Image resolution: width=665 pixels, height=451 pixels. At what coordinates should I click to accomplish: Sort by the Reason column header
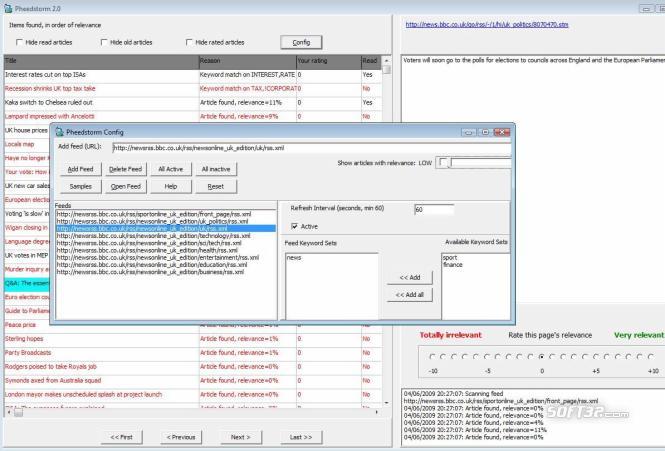(248, 61)
